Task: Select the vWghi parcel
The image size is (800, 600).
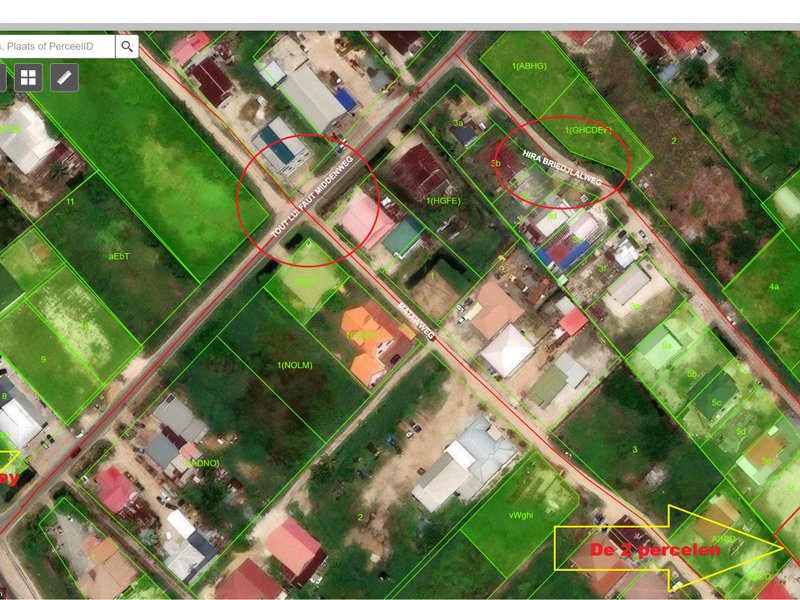Action: tap(520, 514)
